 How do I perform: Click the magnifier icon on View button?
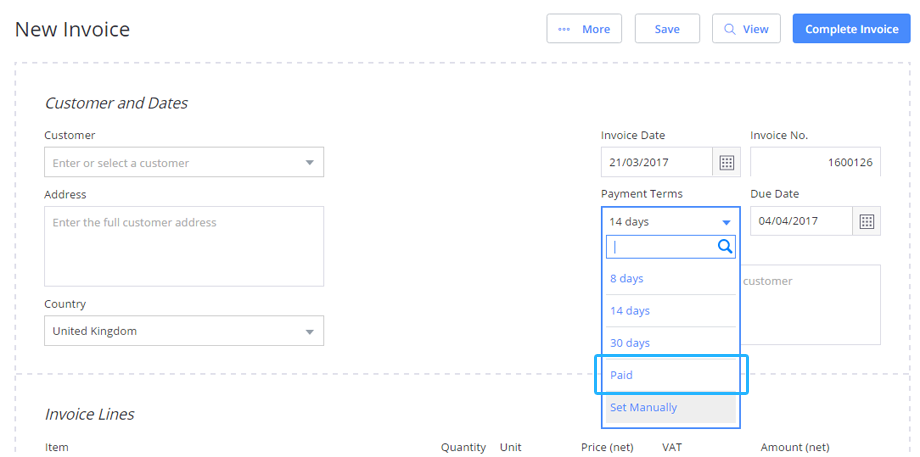730,29
